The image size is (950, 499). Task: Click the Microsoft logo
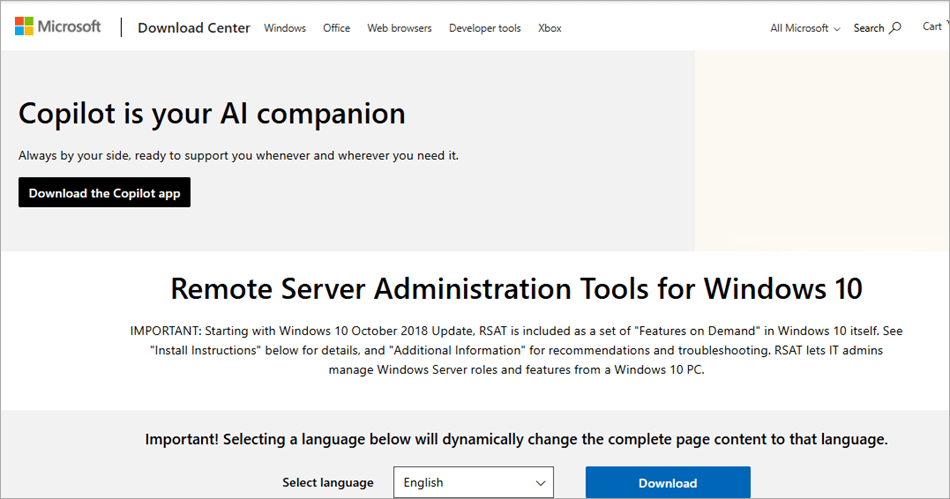(58, 27)
